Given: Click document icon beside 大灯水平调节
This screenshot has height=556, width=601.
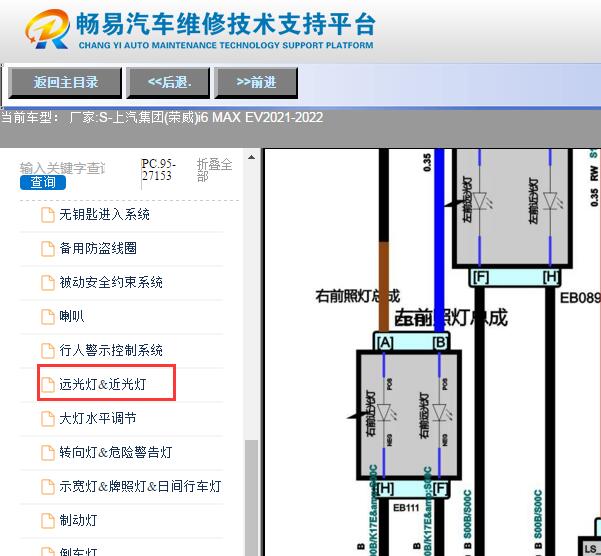Looking at the screenshot, I should 48,418.
